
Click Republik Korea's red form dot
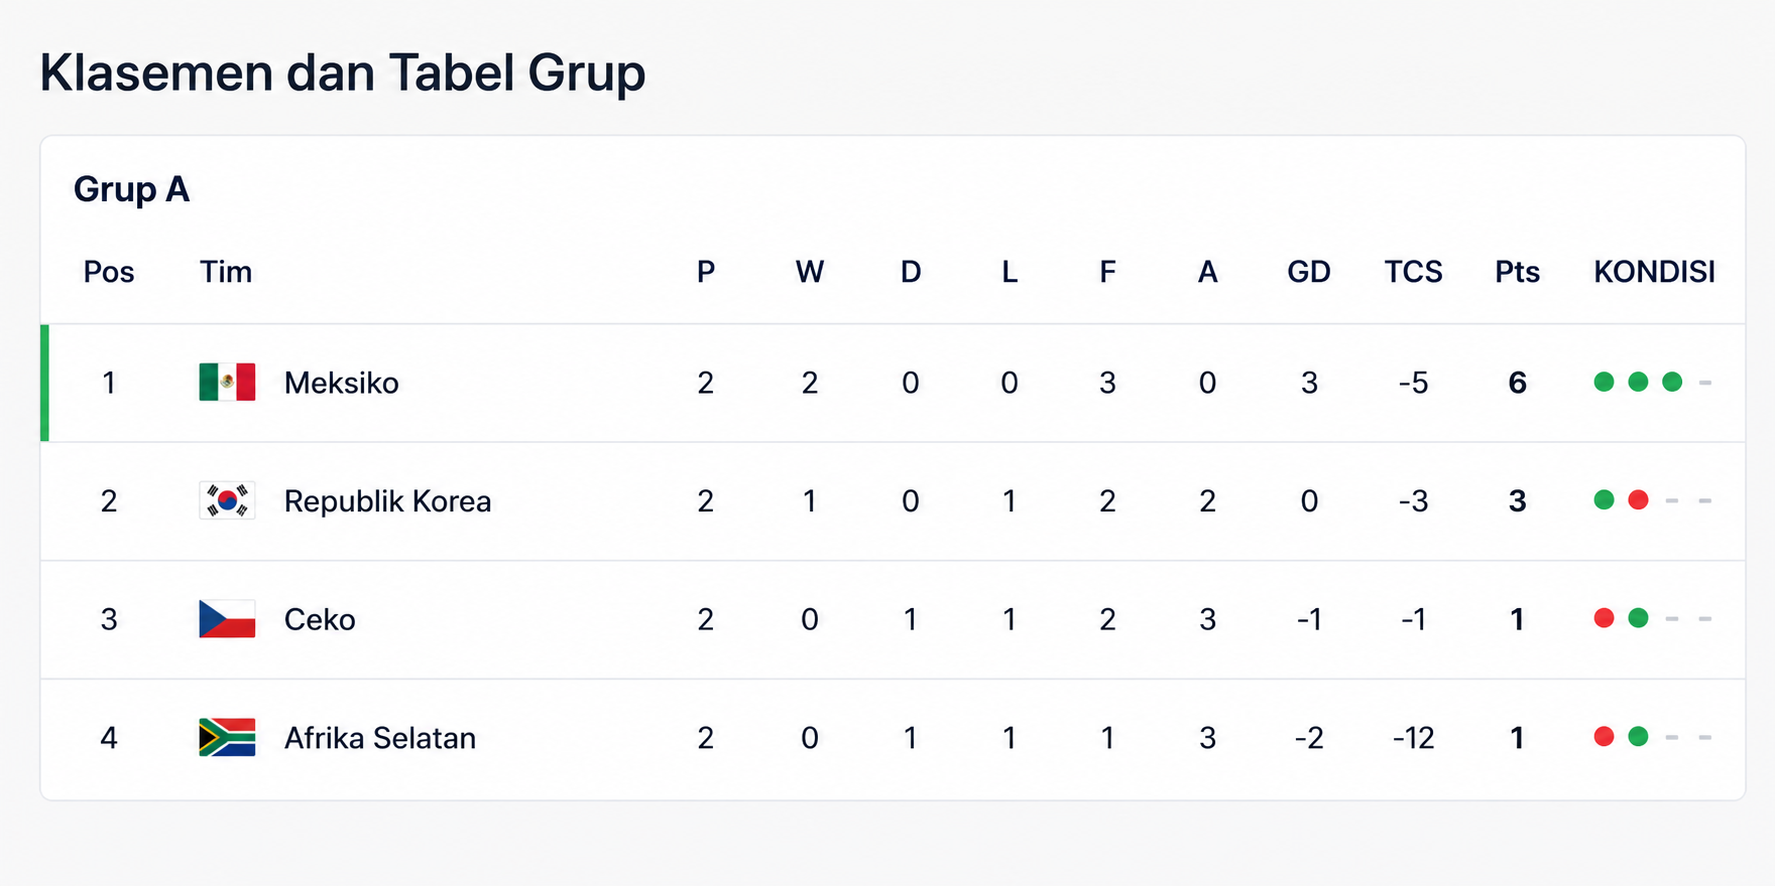click(1638, 500)
